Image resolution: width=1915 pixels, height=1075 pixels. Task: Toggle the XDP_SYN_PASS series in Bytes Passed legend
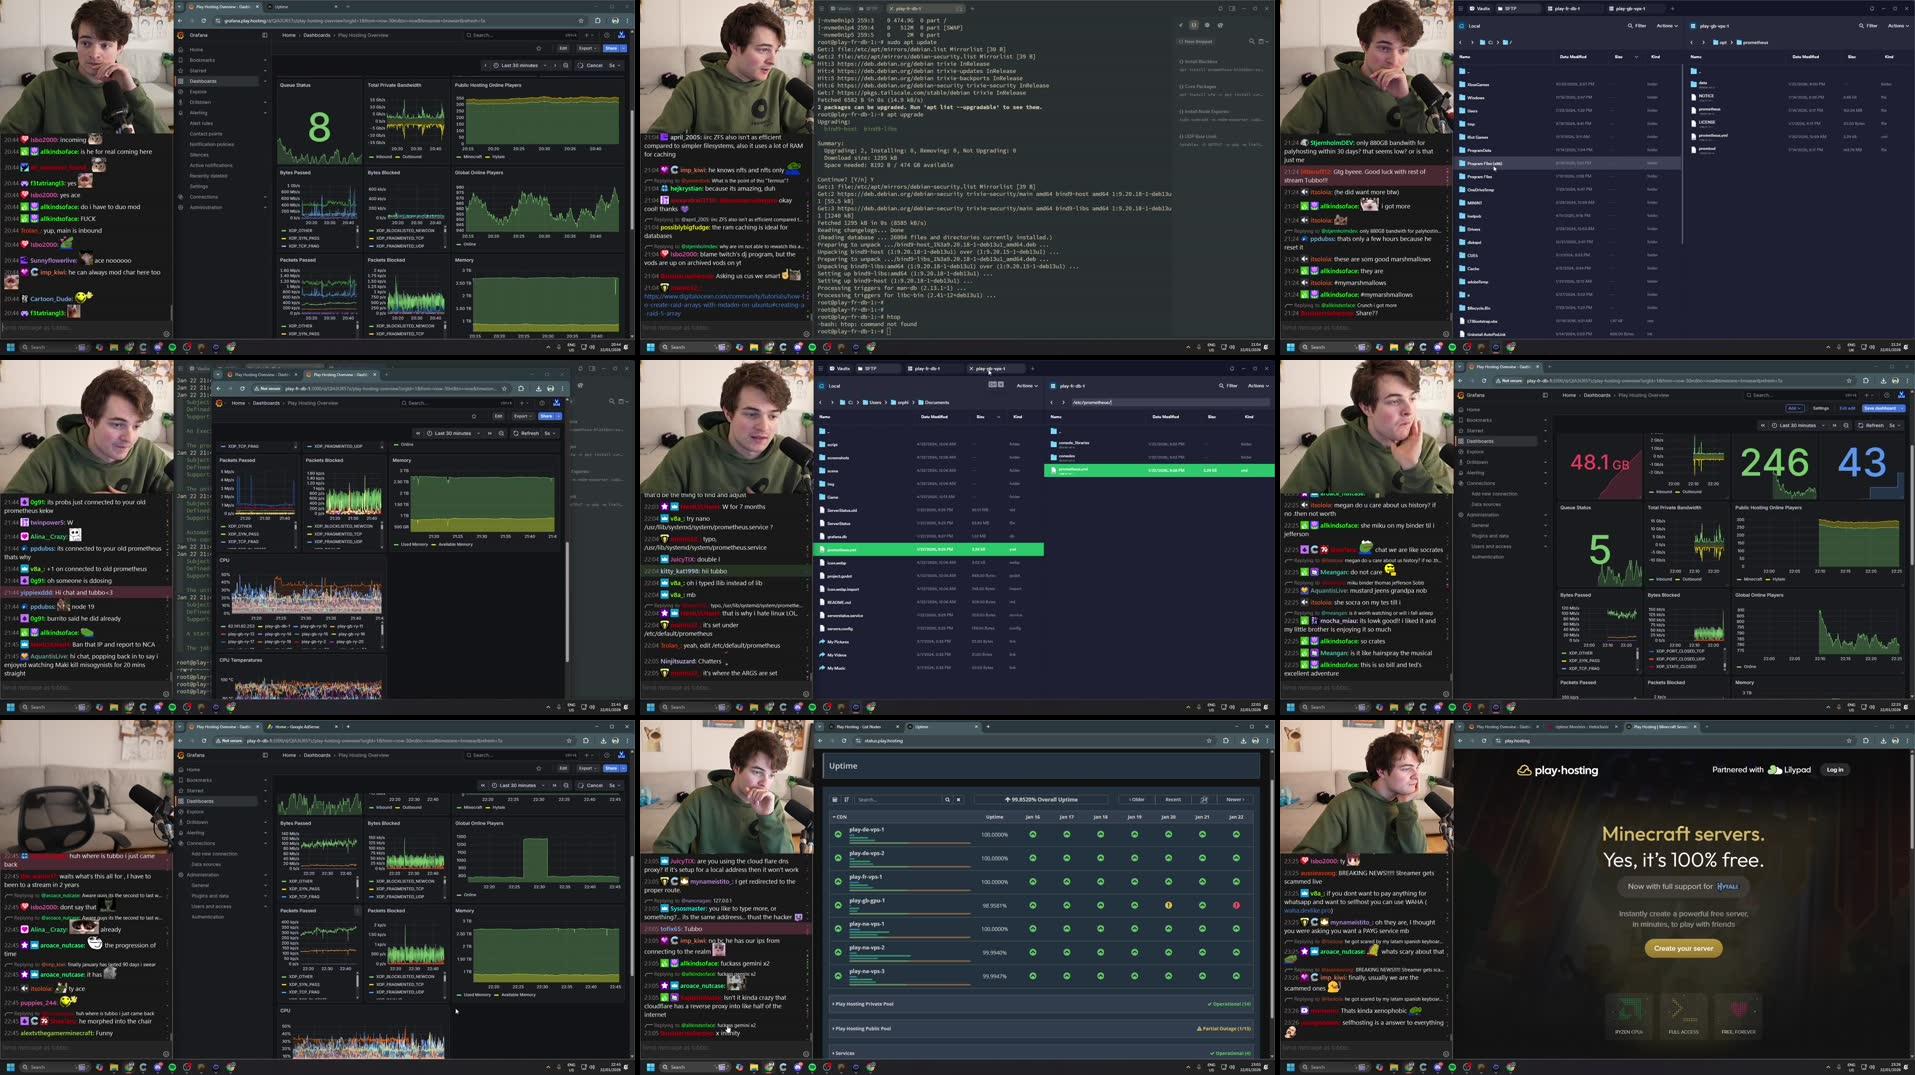301,238
